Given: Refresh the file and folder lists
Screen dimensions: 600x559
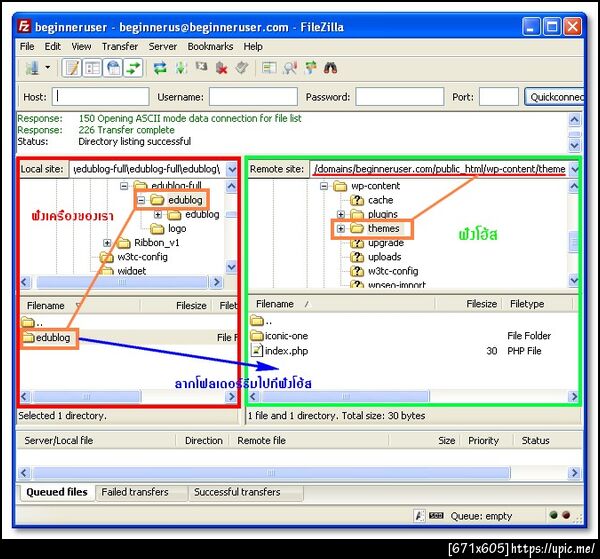Looking at the screenshot, I should [x=160, y=68].
